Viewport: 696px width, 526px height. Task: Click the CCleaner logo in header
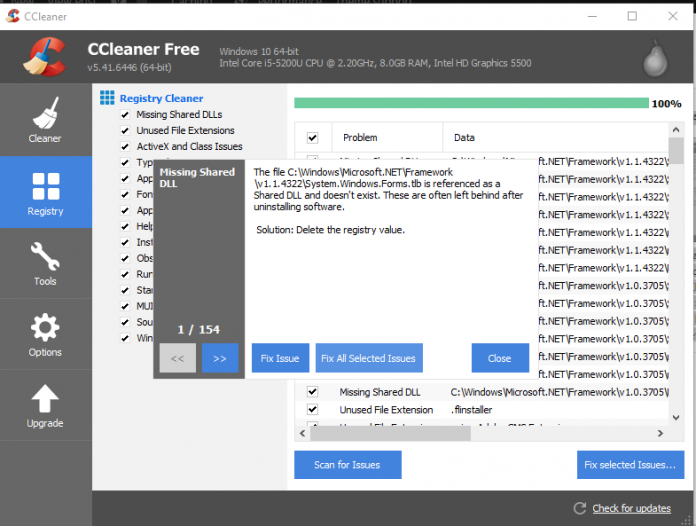tap(45, 57)
